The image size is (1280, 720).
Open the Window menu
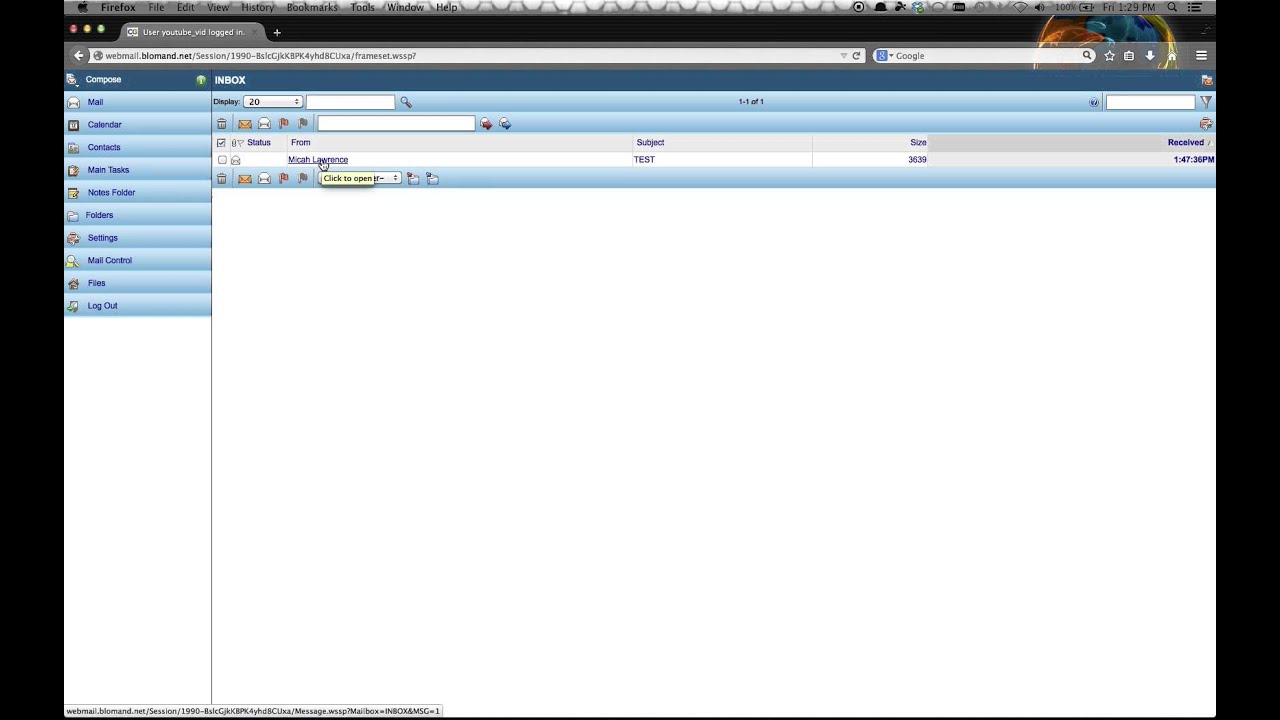(405, 7)
